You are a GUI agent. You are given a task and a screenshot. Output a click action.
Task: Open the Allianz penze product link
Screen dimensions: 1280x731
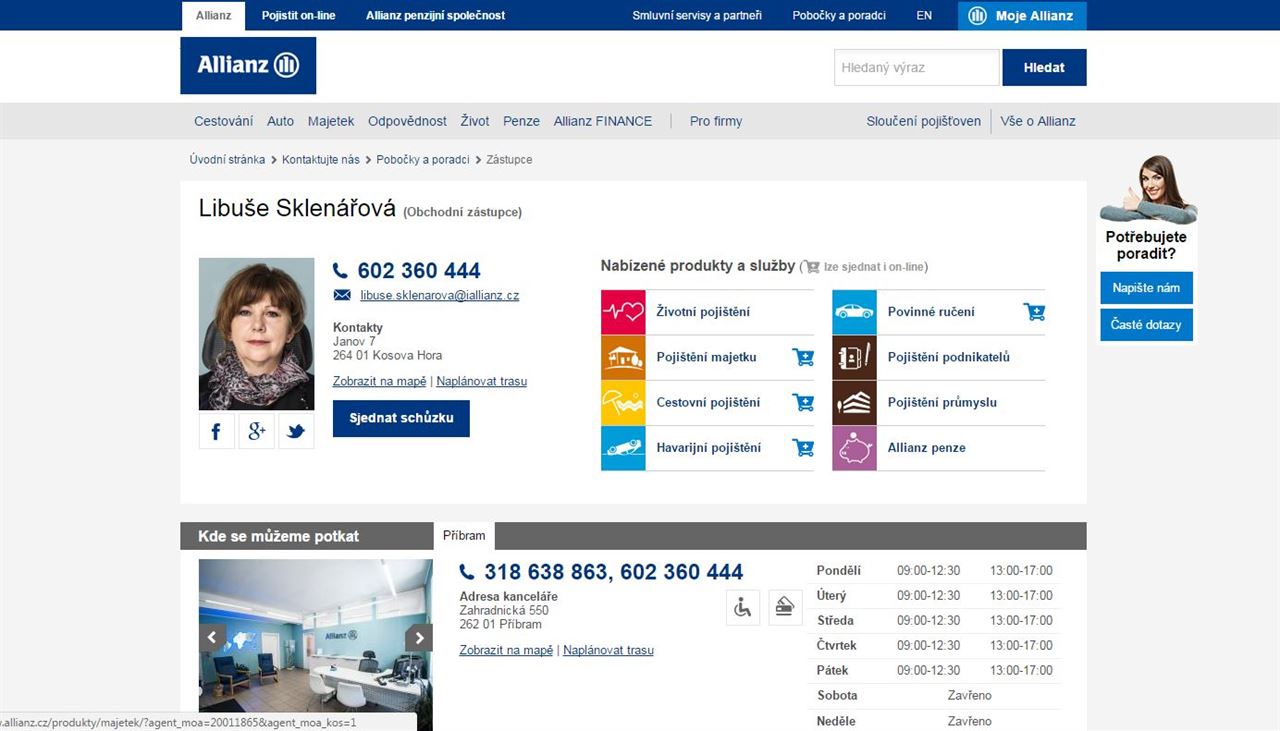[x=927, y=448]
